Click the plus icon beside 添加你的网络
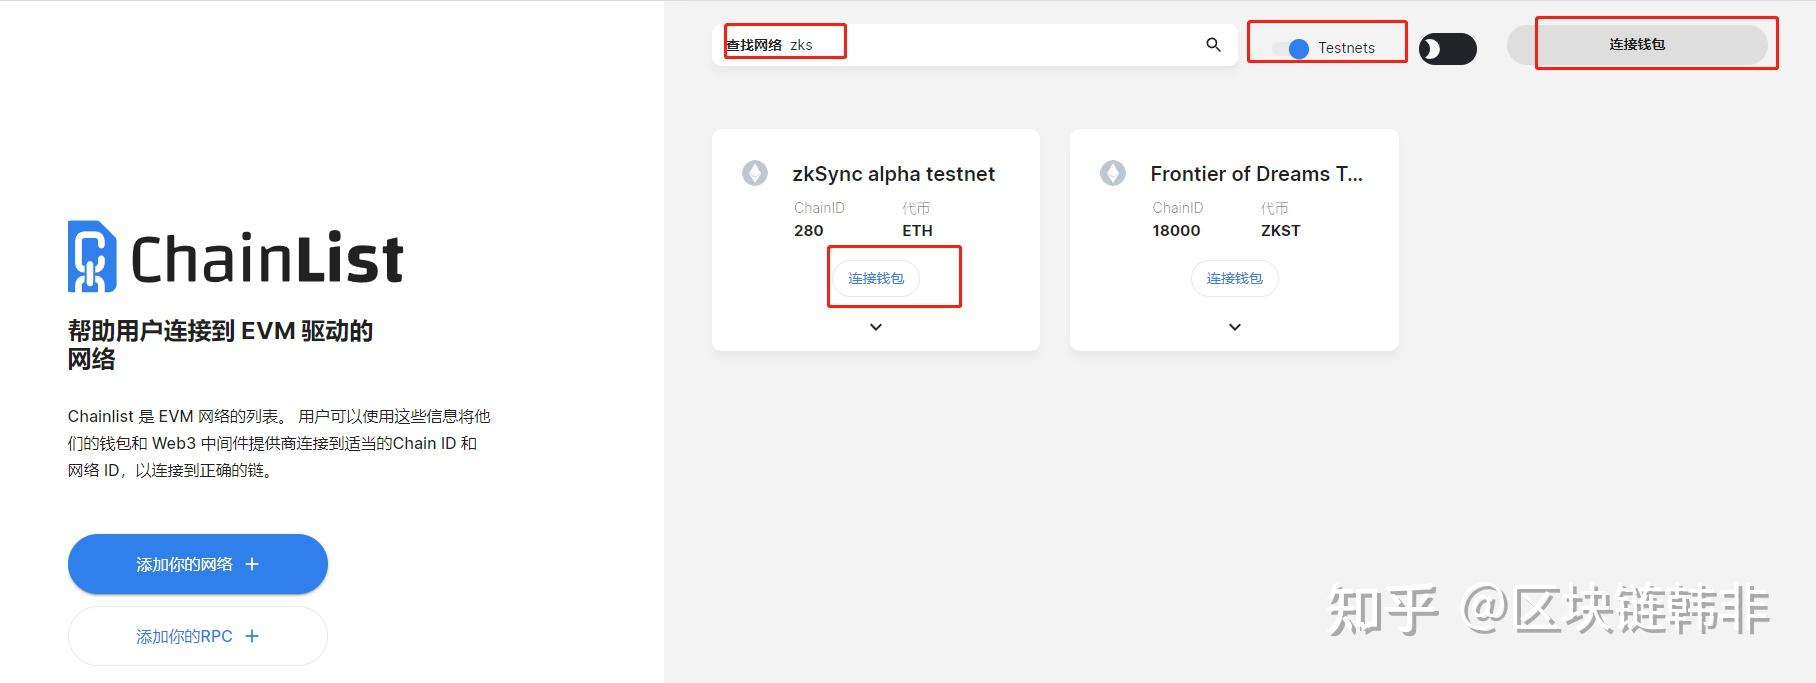The image size is (1816, 683). point(252,564)
